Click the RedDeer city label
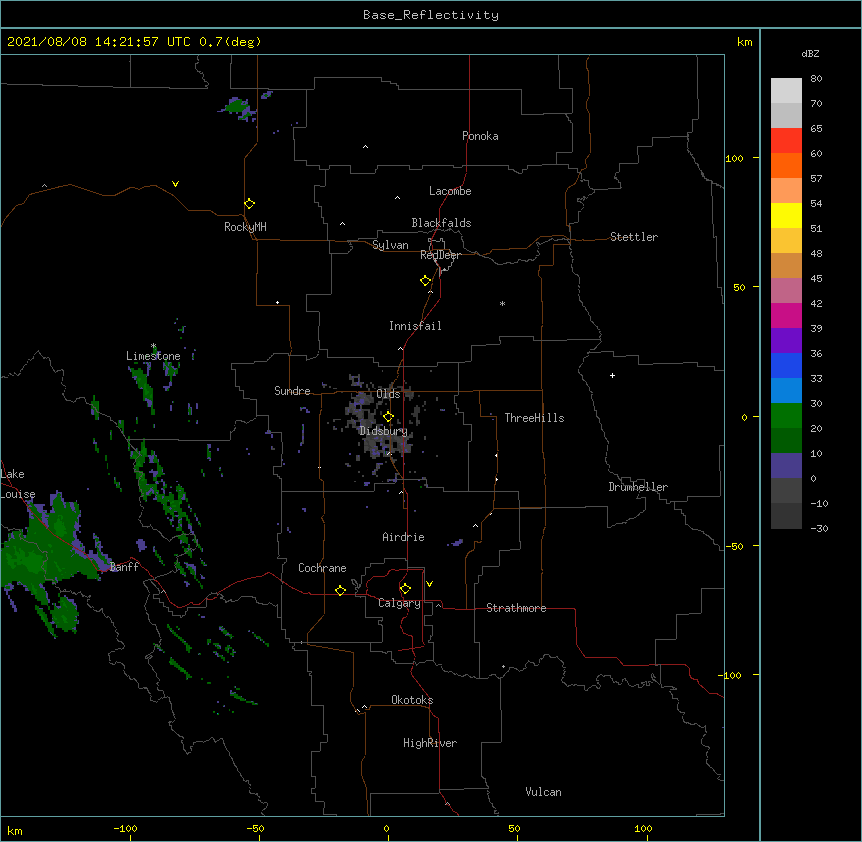This screenshot has width=862, height=842. coord(440,255)
